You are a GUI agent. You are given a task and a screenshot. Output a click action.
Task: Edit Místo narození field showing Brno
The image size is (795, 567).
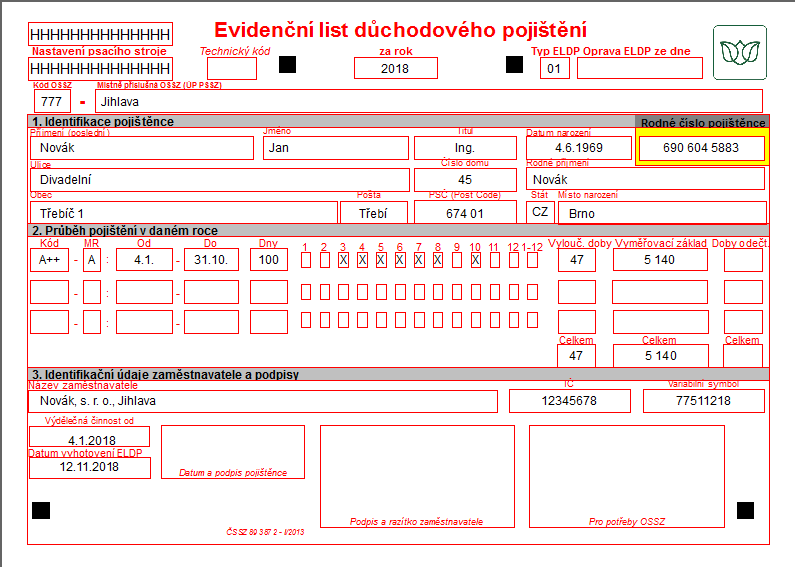click(663, 213)
